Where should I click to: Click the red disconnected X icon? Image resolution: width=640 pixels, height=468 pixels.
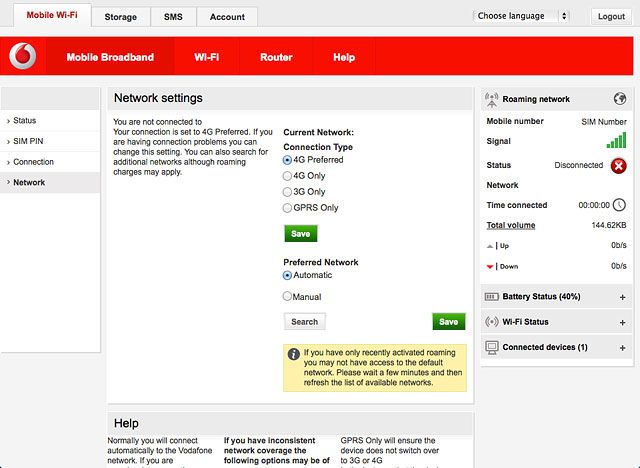click(618, 166)
